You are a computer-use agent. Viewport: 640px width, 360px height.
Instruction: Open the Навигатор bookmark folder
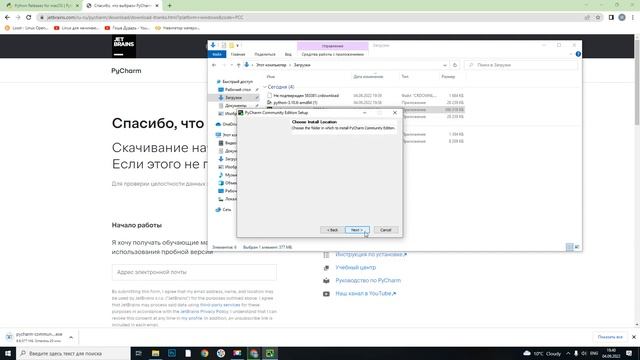[178, 28]
